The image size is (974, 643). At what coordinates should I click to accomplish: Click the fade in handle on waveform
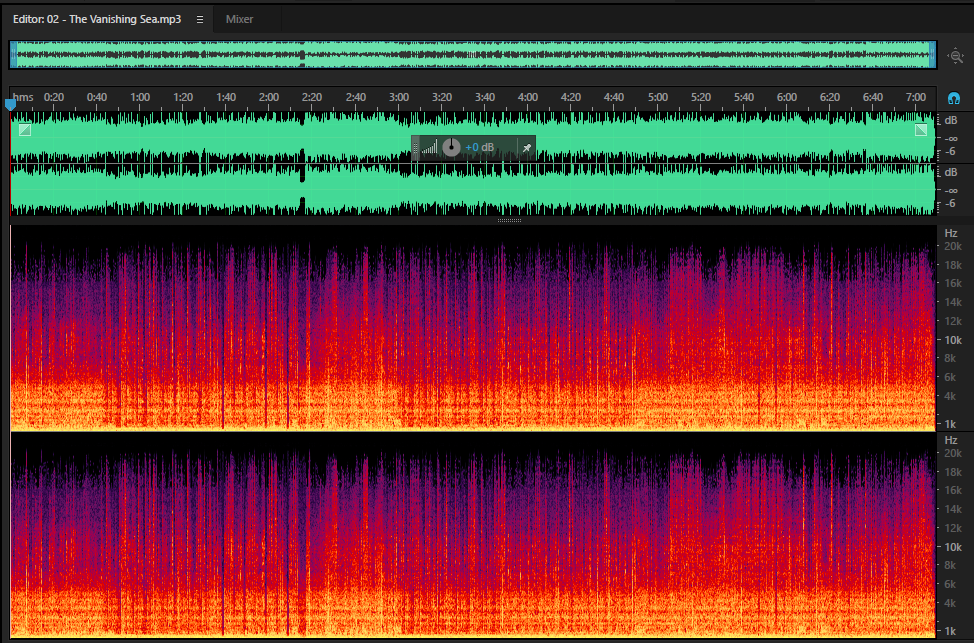tap(25, 129)
